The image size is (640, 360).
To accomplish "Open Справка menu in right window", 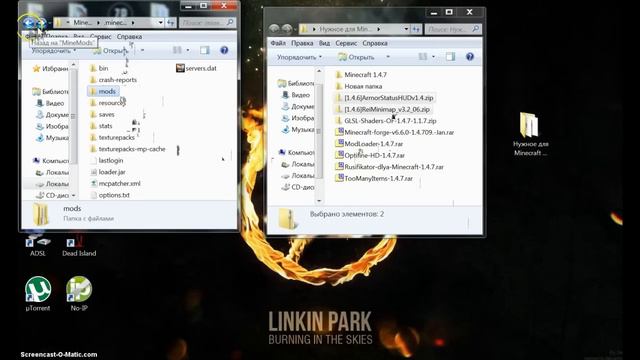I will point(375,43).
